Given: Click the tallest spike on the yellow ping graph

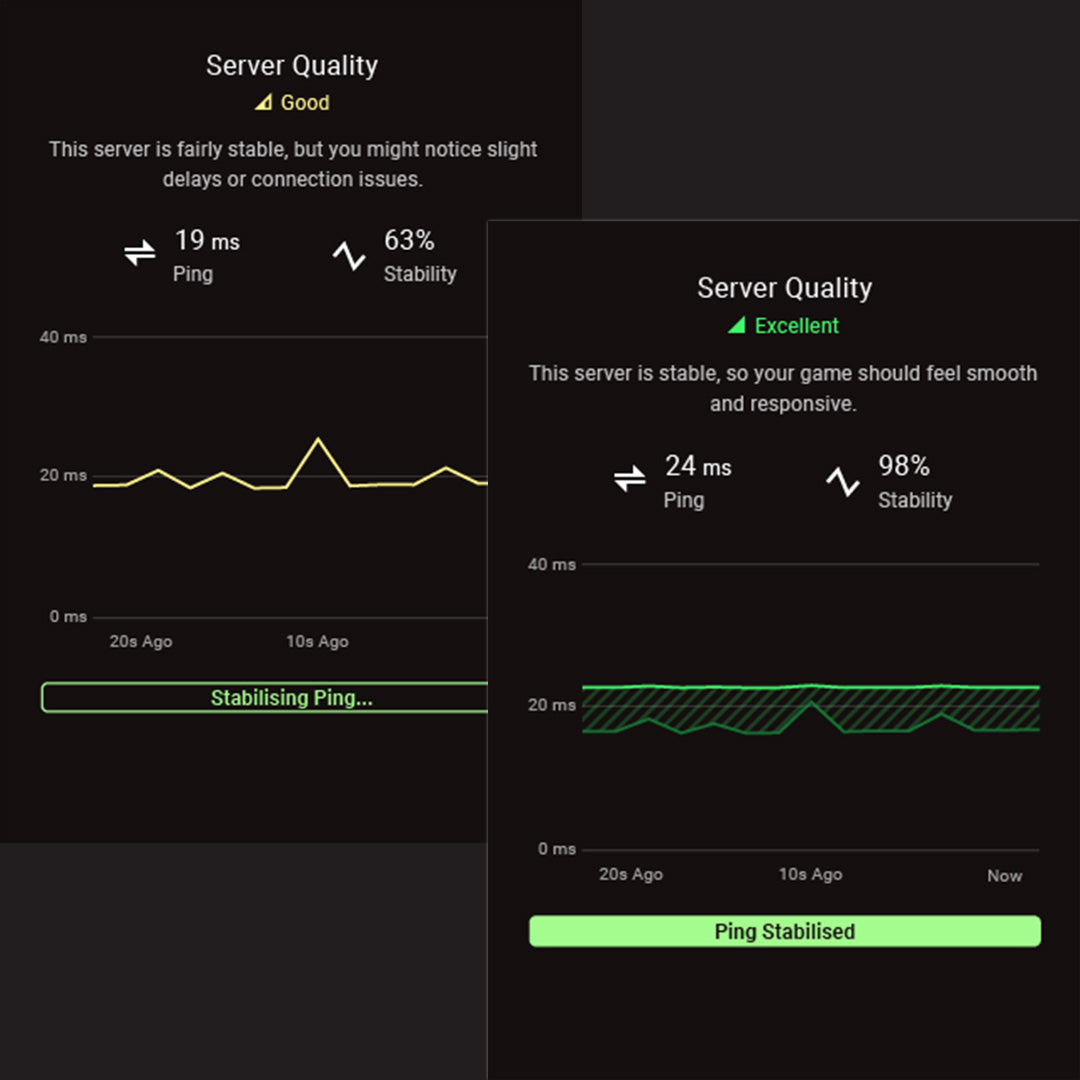Looking at the screenshot, I should (318, 440).
